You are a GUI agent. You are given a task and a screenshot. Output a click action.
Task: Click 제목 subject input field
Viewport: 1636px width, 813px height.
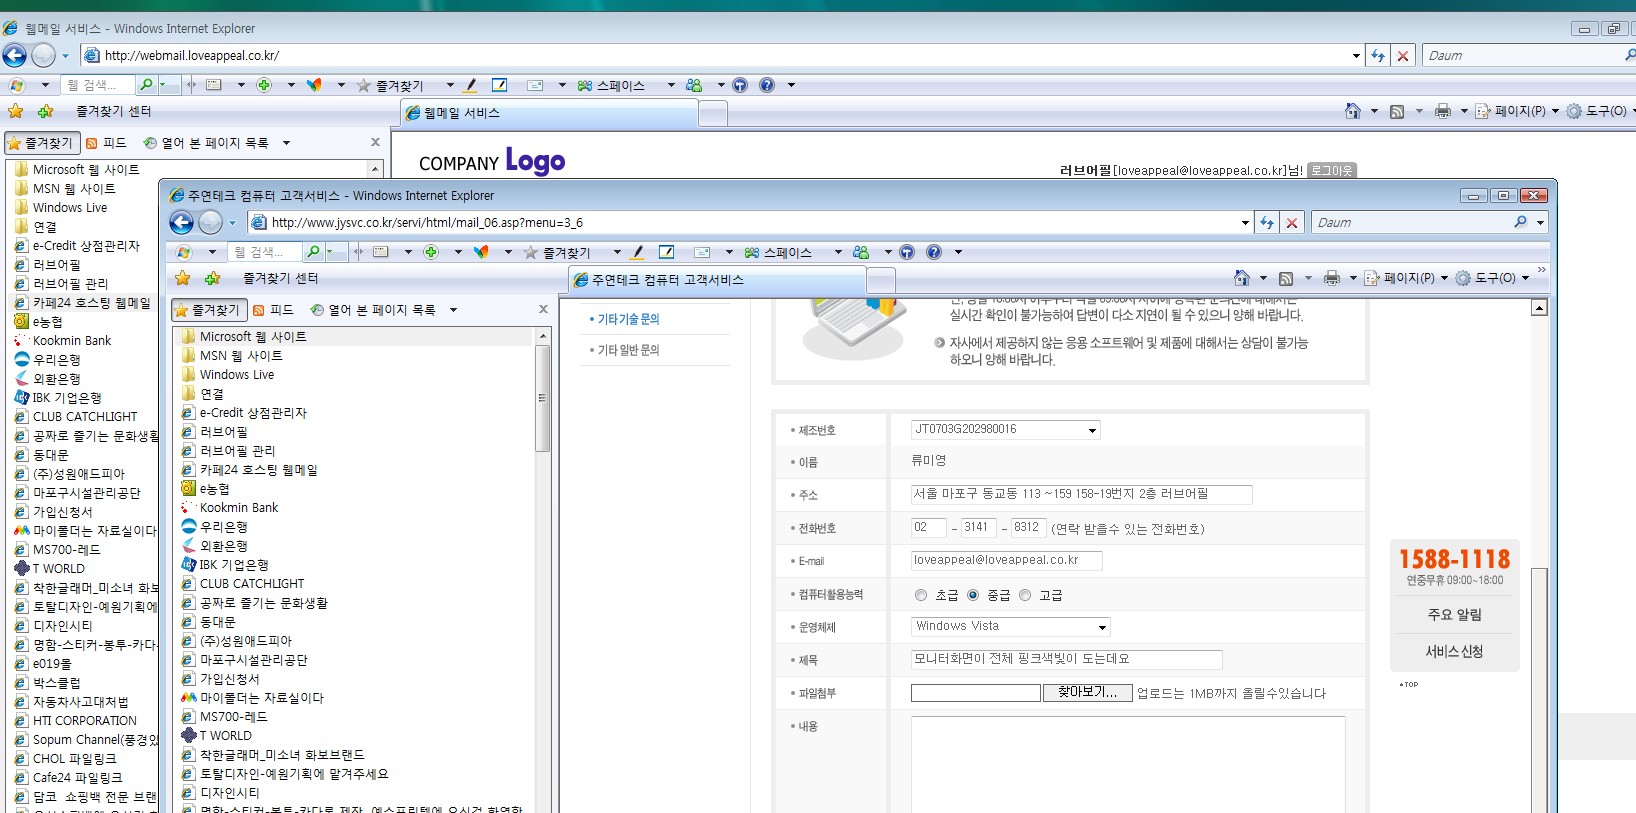[x=1066, y=659]
